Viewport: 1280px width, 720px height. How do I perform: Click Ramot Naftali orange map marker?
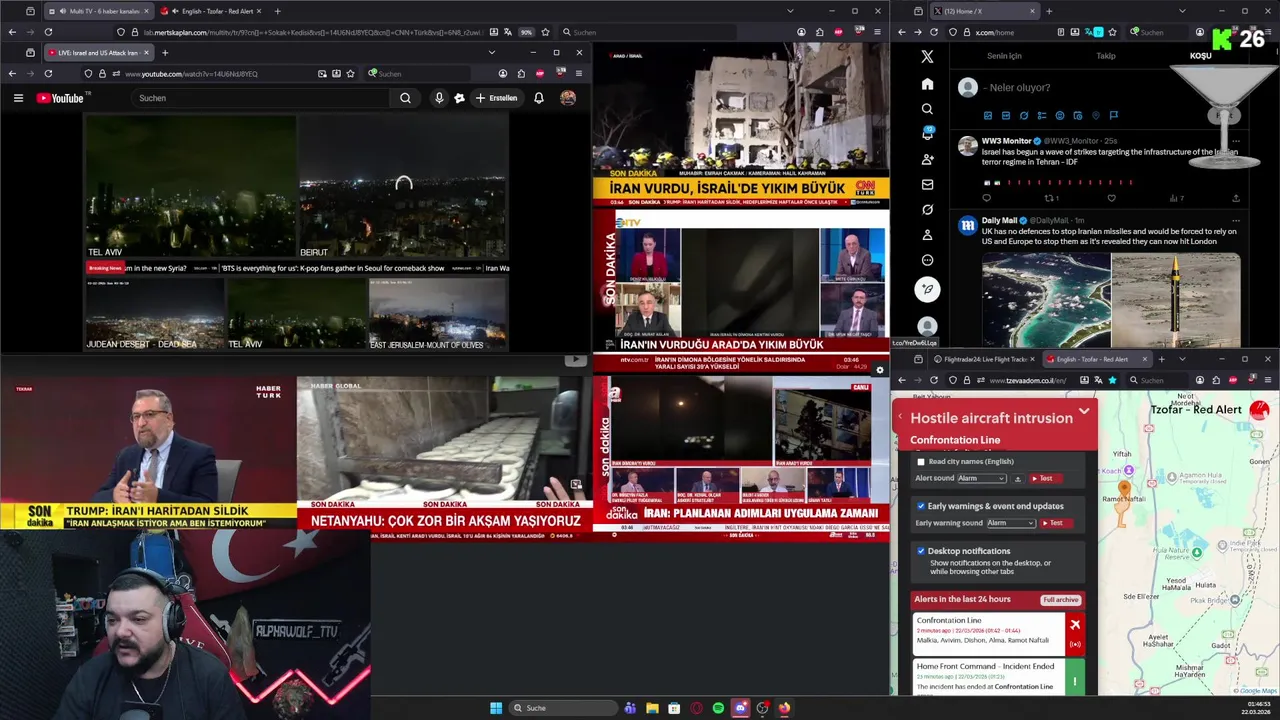[1124, 489]
